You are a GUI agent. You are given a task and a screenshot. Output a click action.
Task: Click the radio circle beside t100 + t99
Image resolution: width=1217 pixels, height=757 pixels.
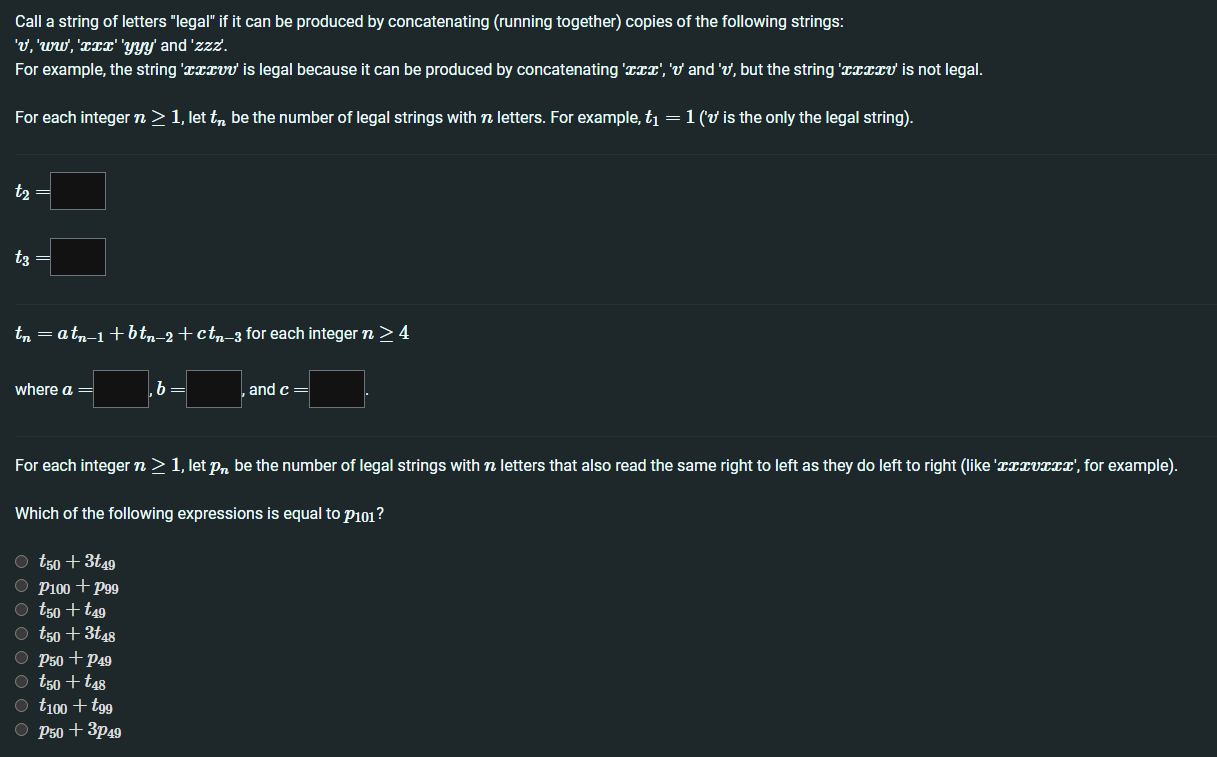click(x=21, y=706)
